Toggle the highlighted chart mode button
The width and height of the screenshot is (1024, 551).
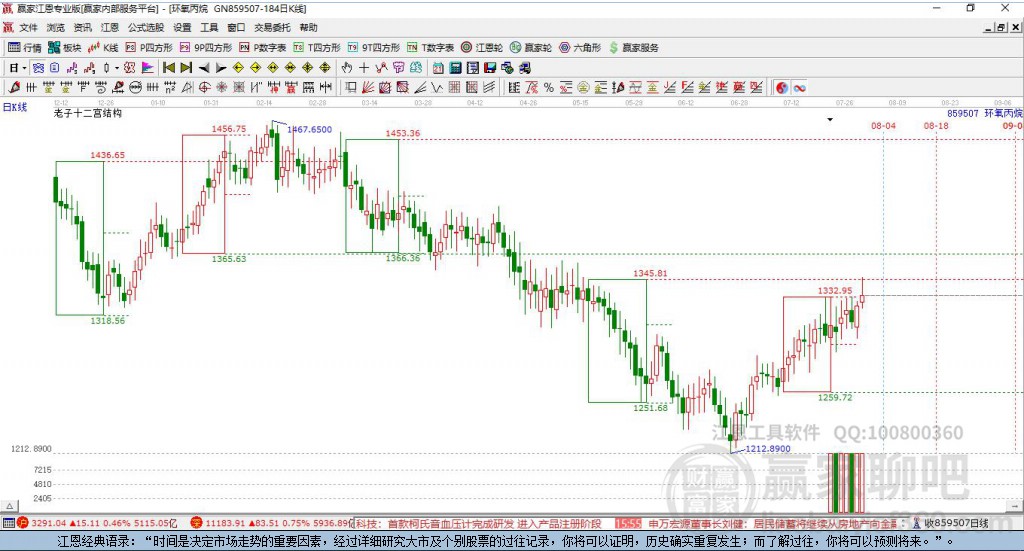(x=38, y=68)
